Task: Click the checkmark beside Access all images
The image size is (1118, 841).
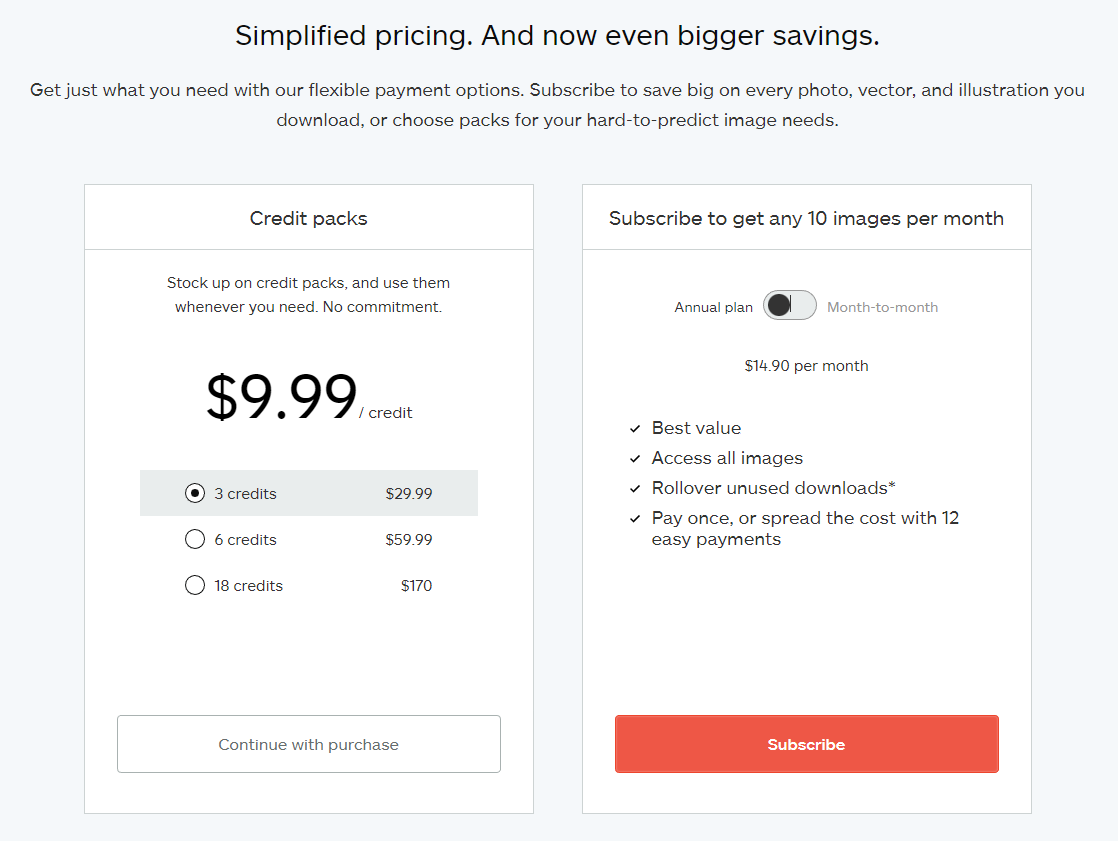Action: [635, 459]
